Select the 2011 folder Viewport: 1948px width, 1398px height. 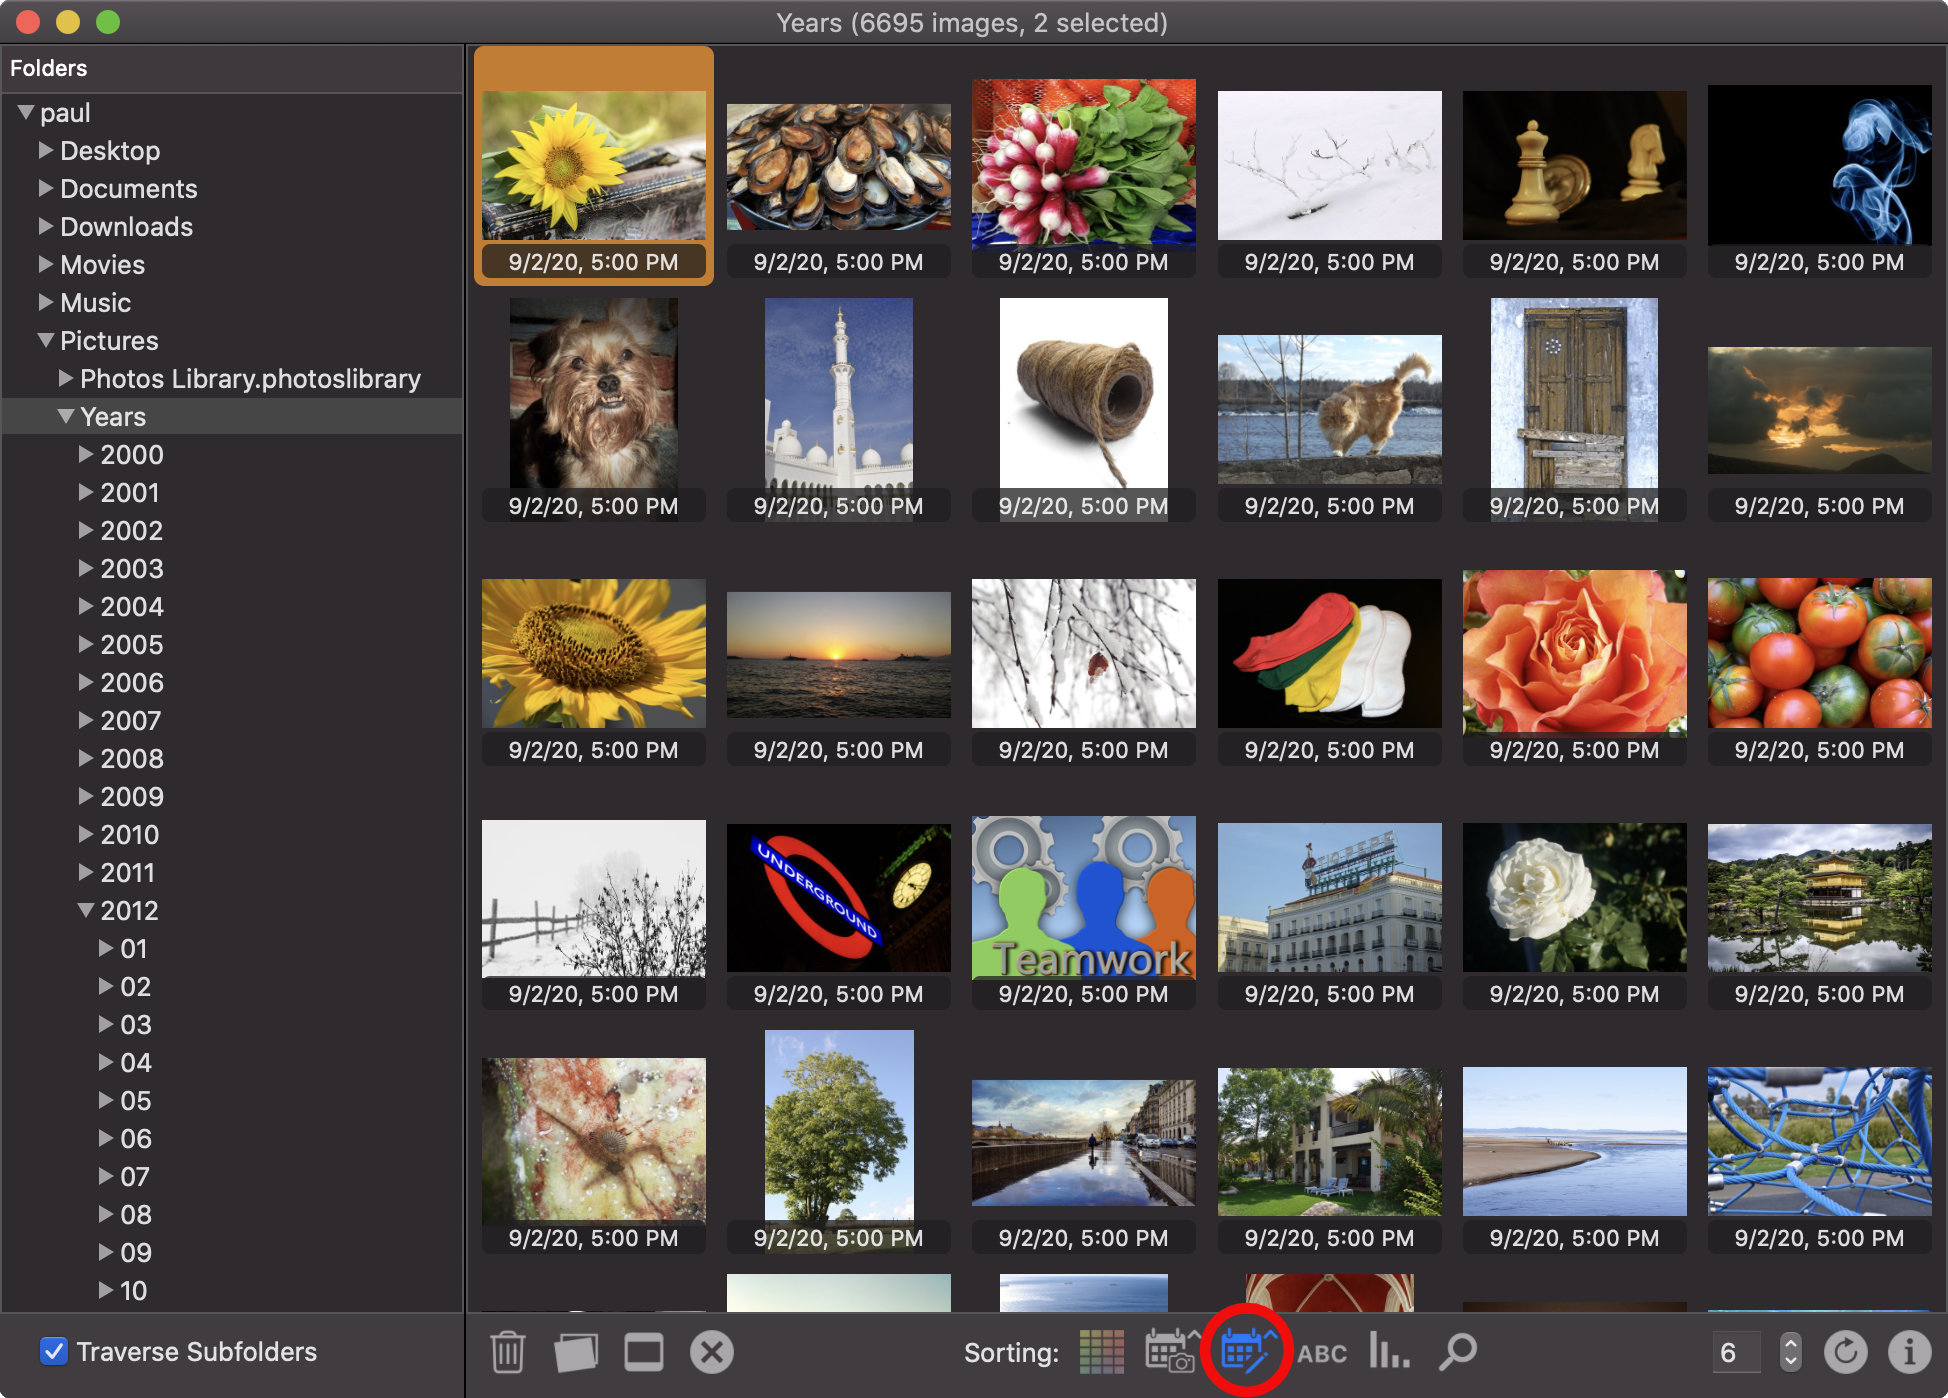point(127,873)
